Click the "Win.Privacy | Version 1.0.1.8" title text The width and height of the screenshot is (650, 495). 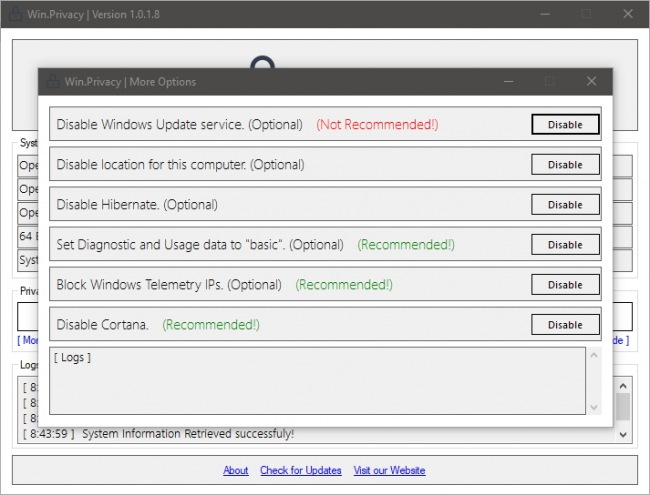(93, 14)
